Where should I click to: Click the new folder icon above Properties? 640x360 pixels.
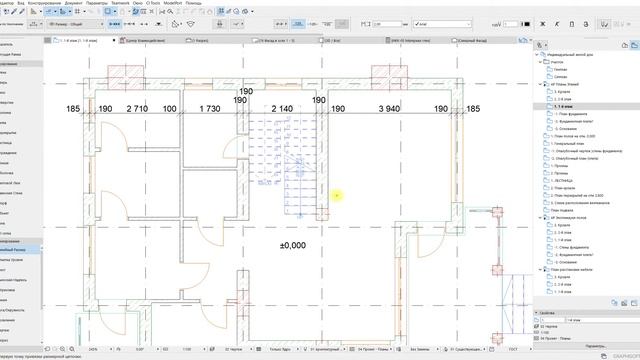tap(634, 303)
